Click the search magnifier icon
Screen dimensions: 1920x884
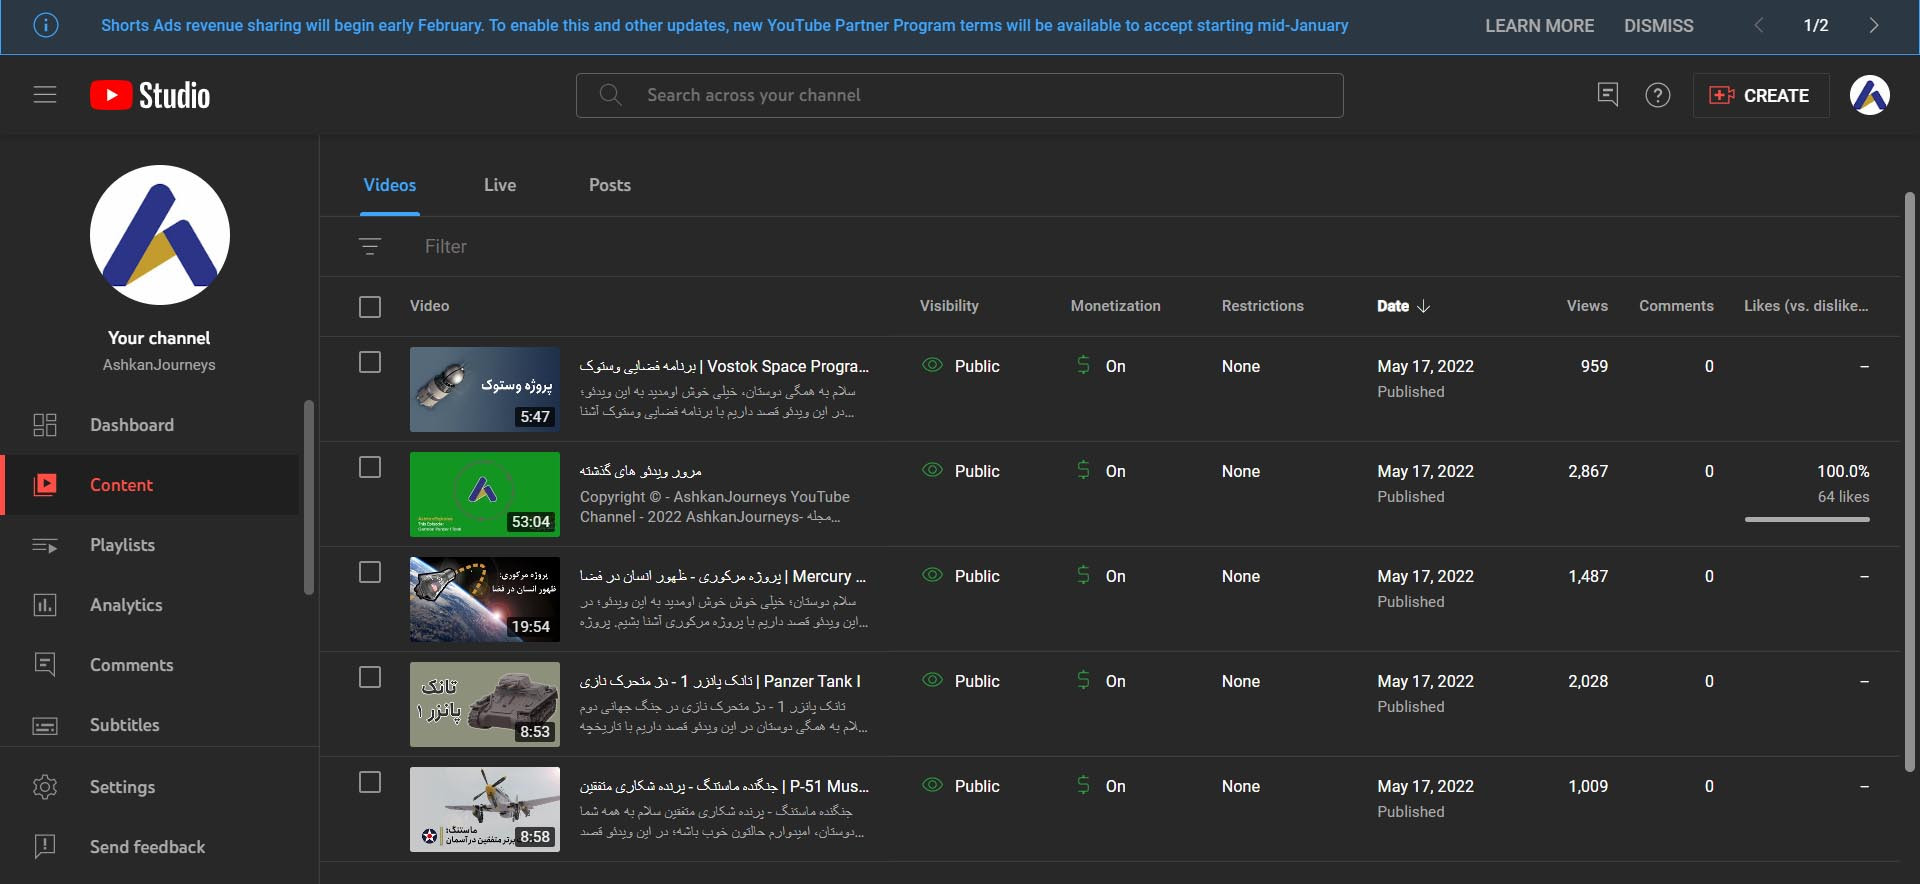click(610, 95)
